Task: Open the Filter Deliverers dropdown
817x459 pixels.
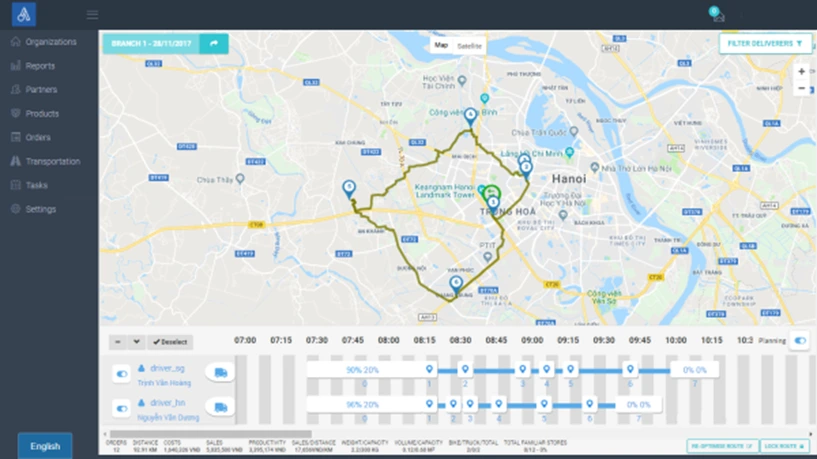Action: coord(765,44)
